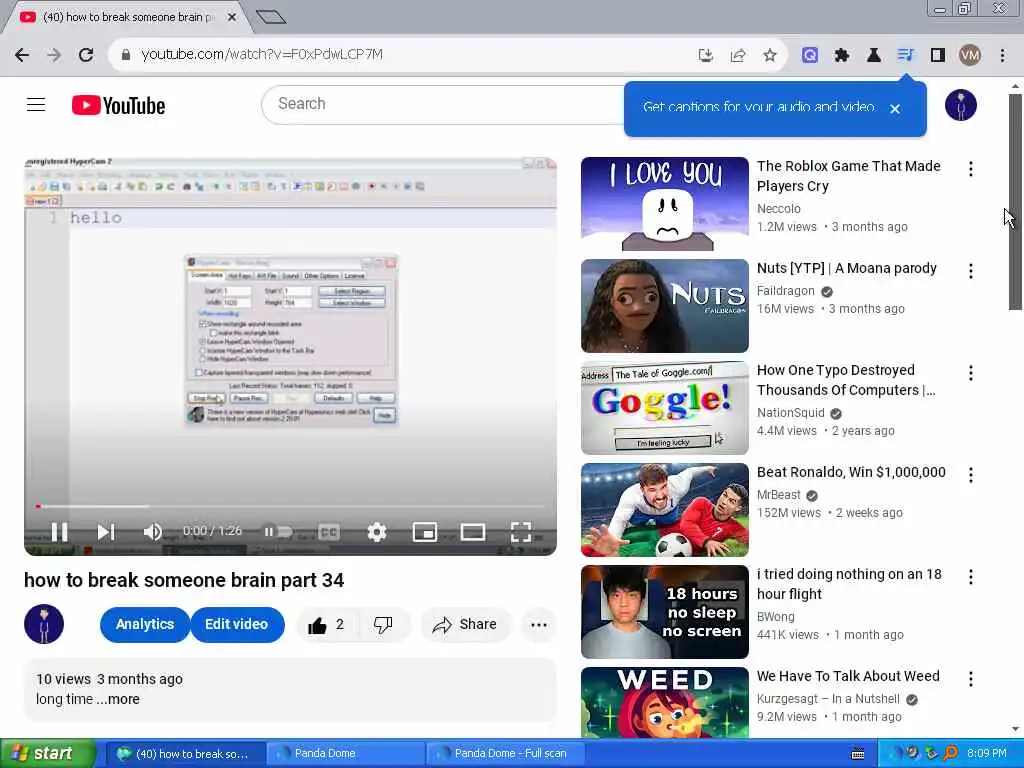Switch to Panda Dome taskbar item
1024x768 pixels.
pos(344,754)
